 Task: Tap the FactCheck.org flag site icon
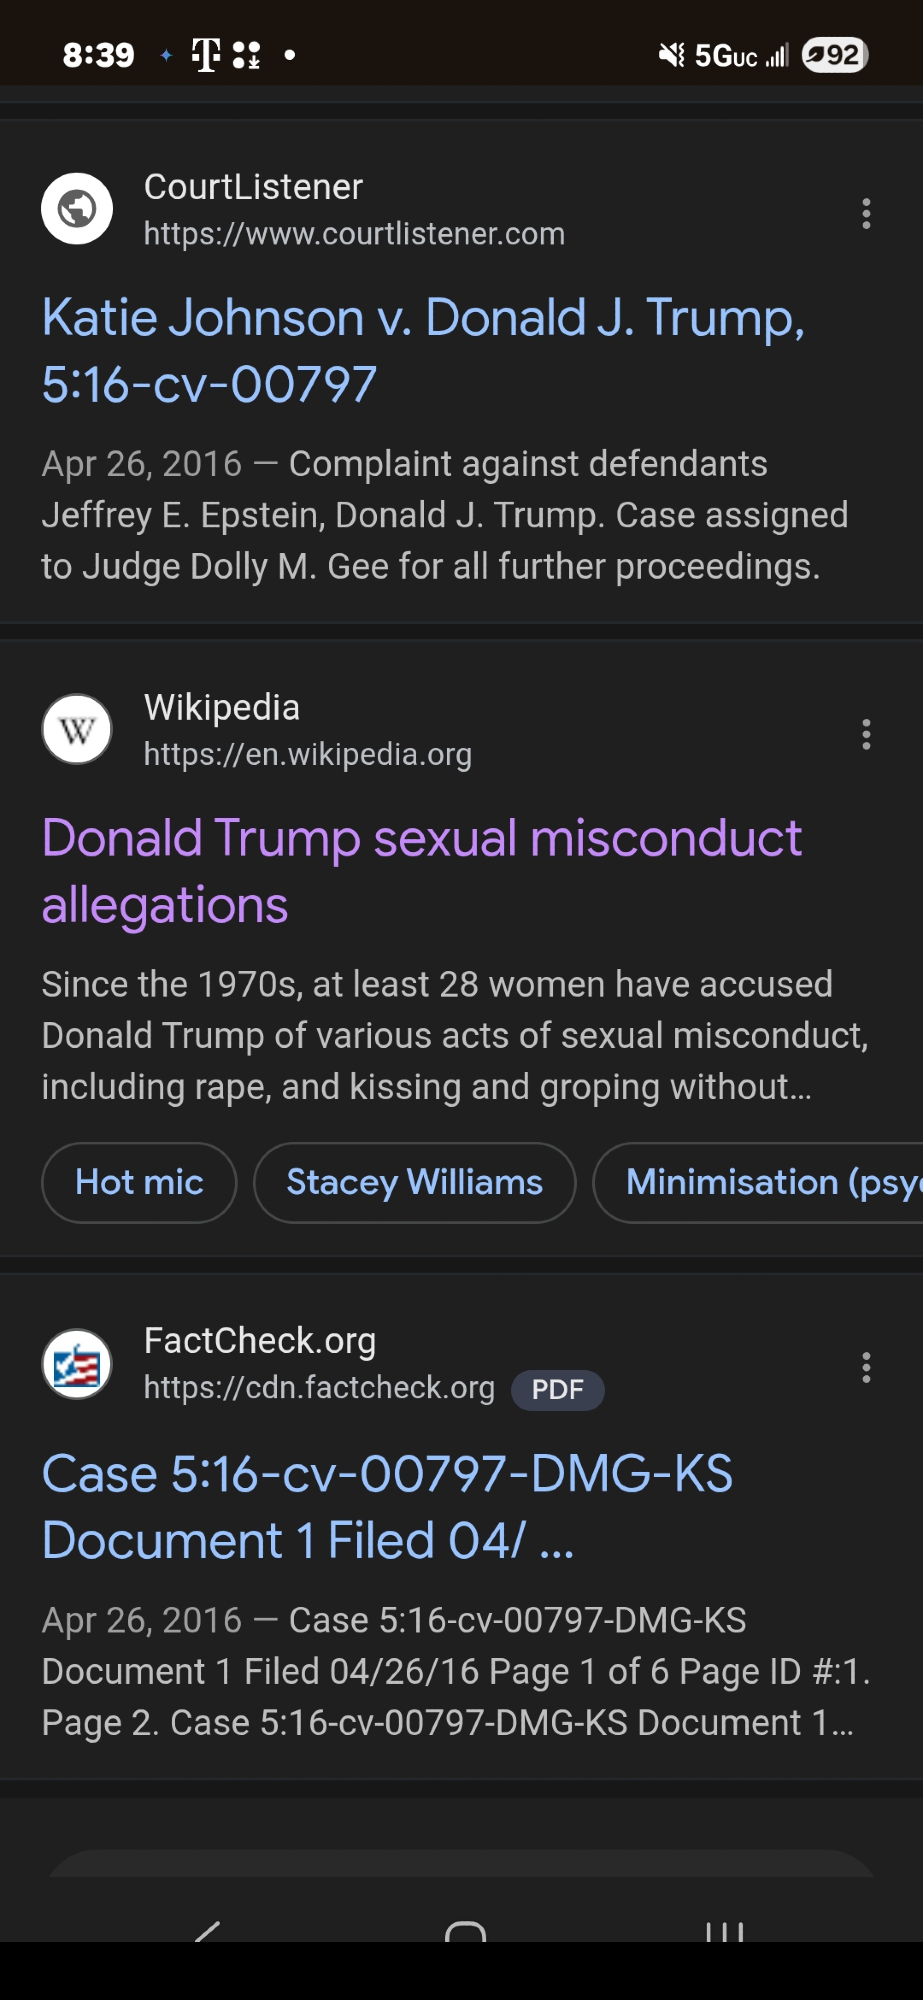[x=77, y=1364]
